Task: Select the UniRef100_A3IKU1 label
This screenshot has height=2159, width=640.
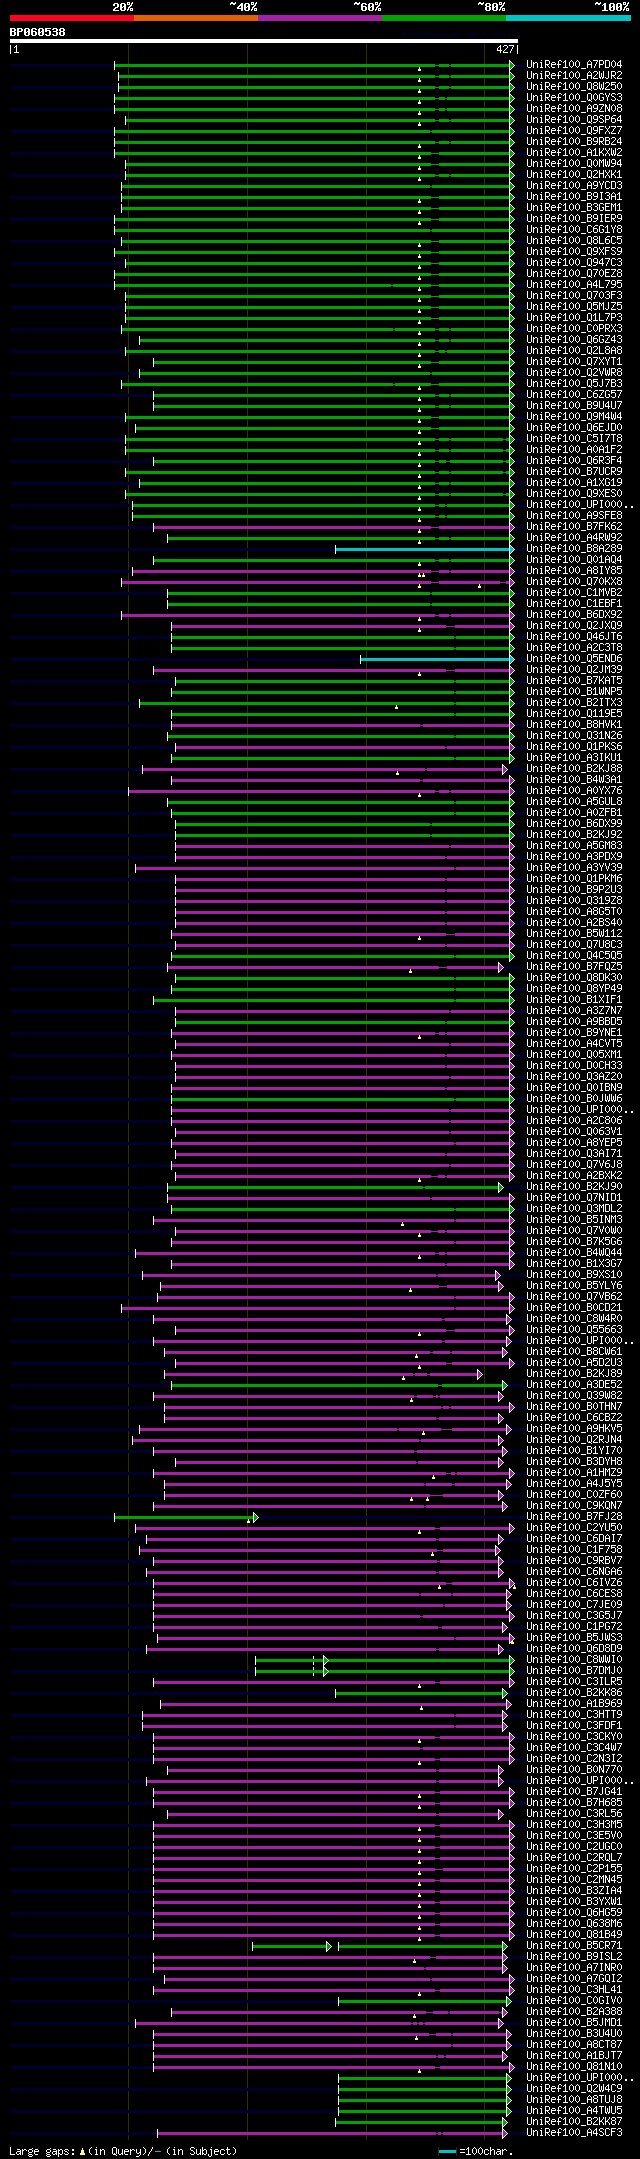Action: 574,758
